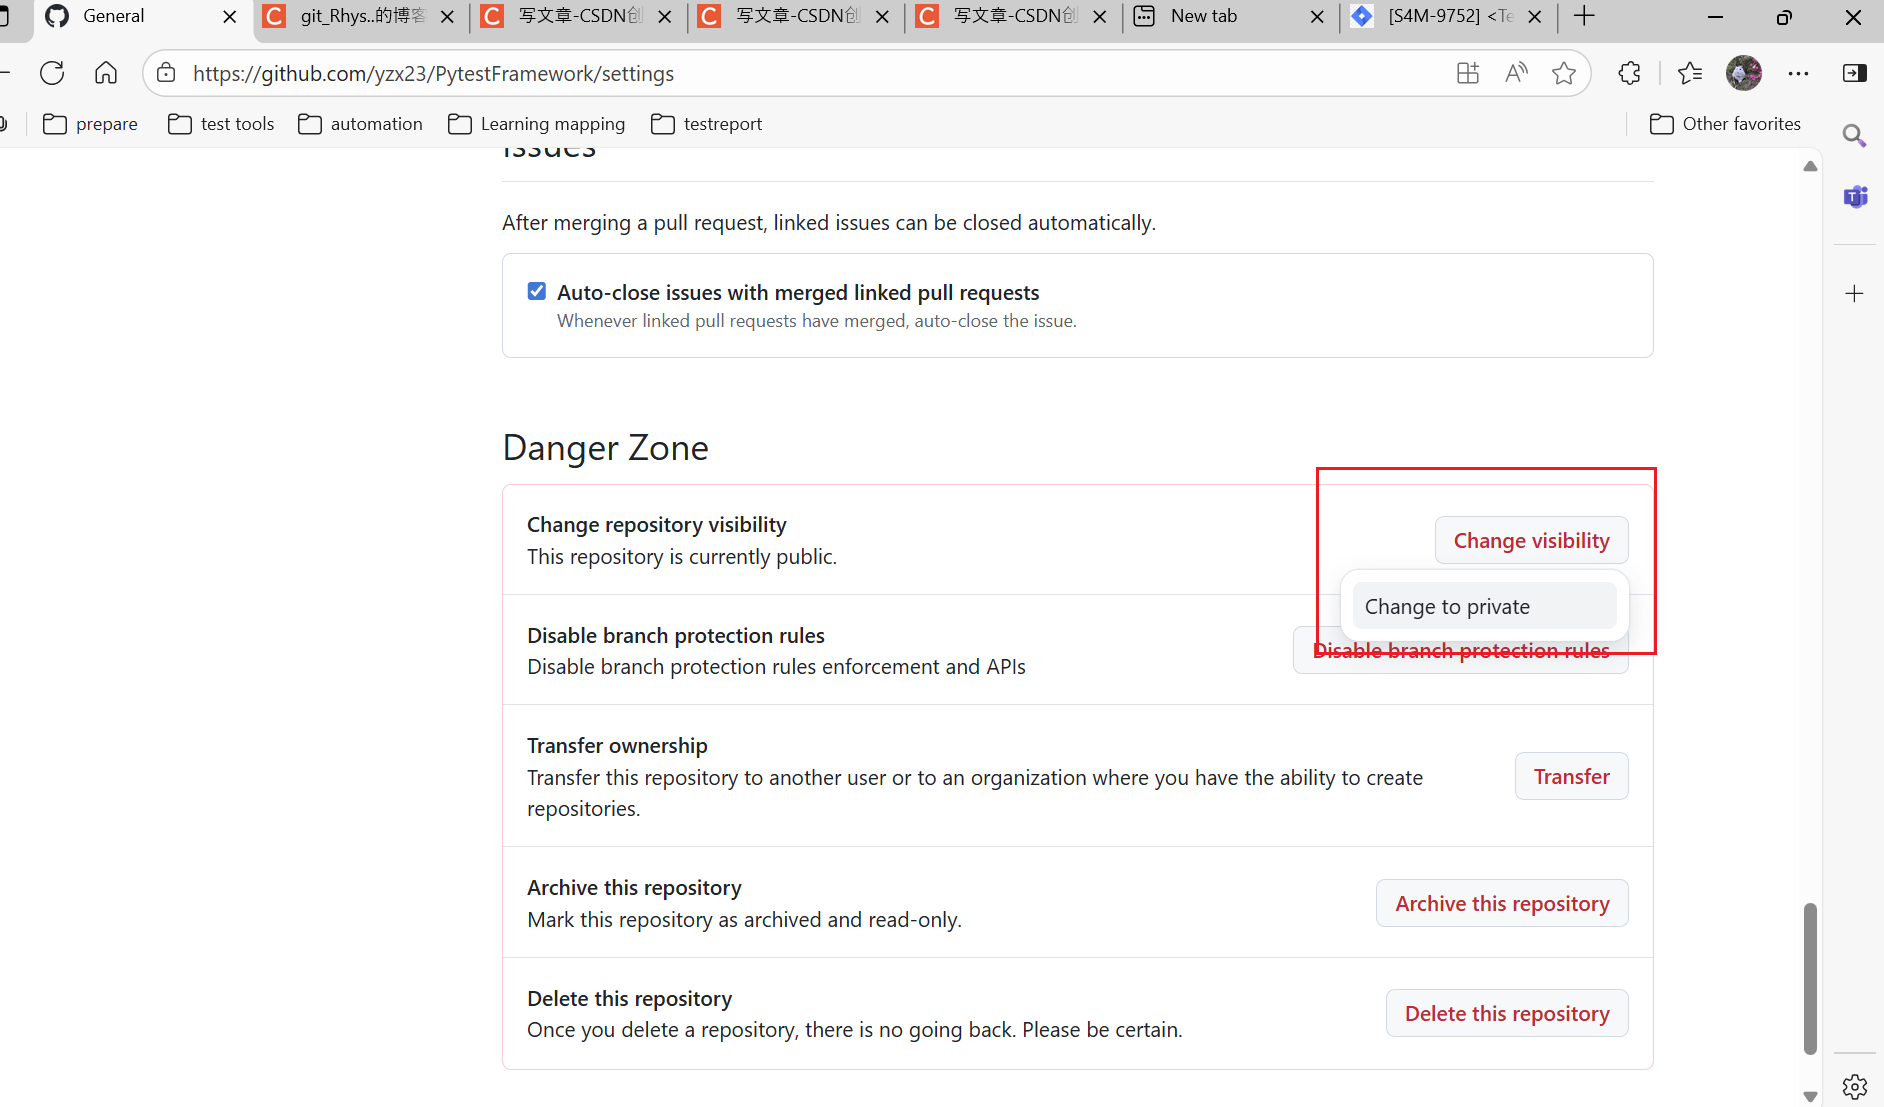
Task: Click the scroll up arrow of the page
Action: point(1810,166)
